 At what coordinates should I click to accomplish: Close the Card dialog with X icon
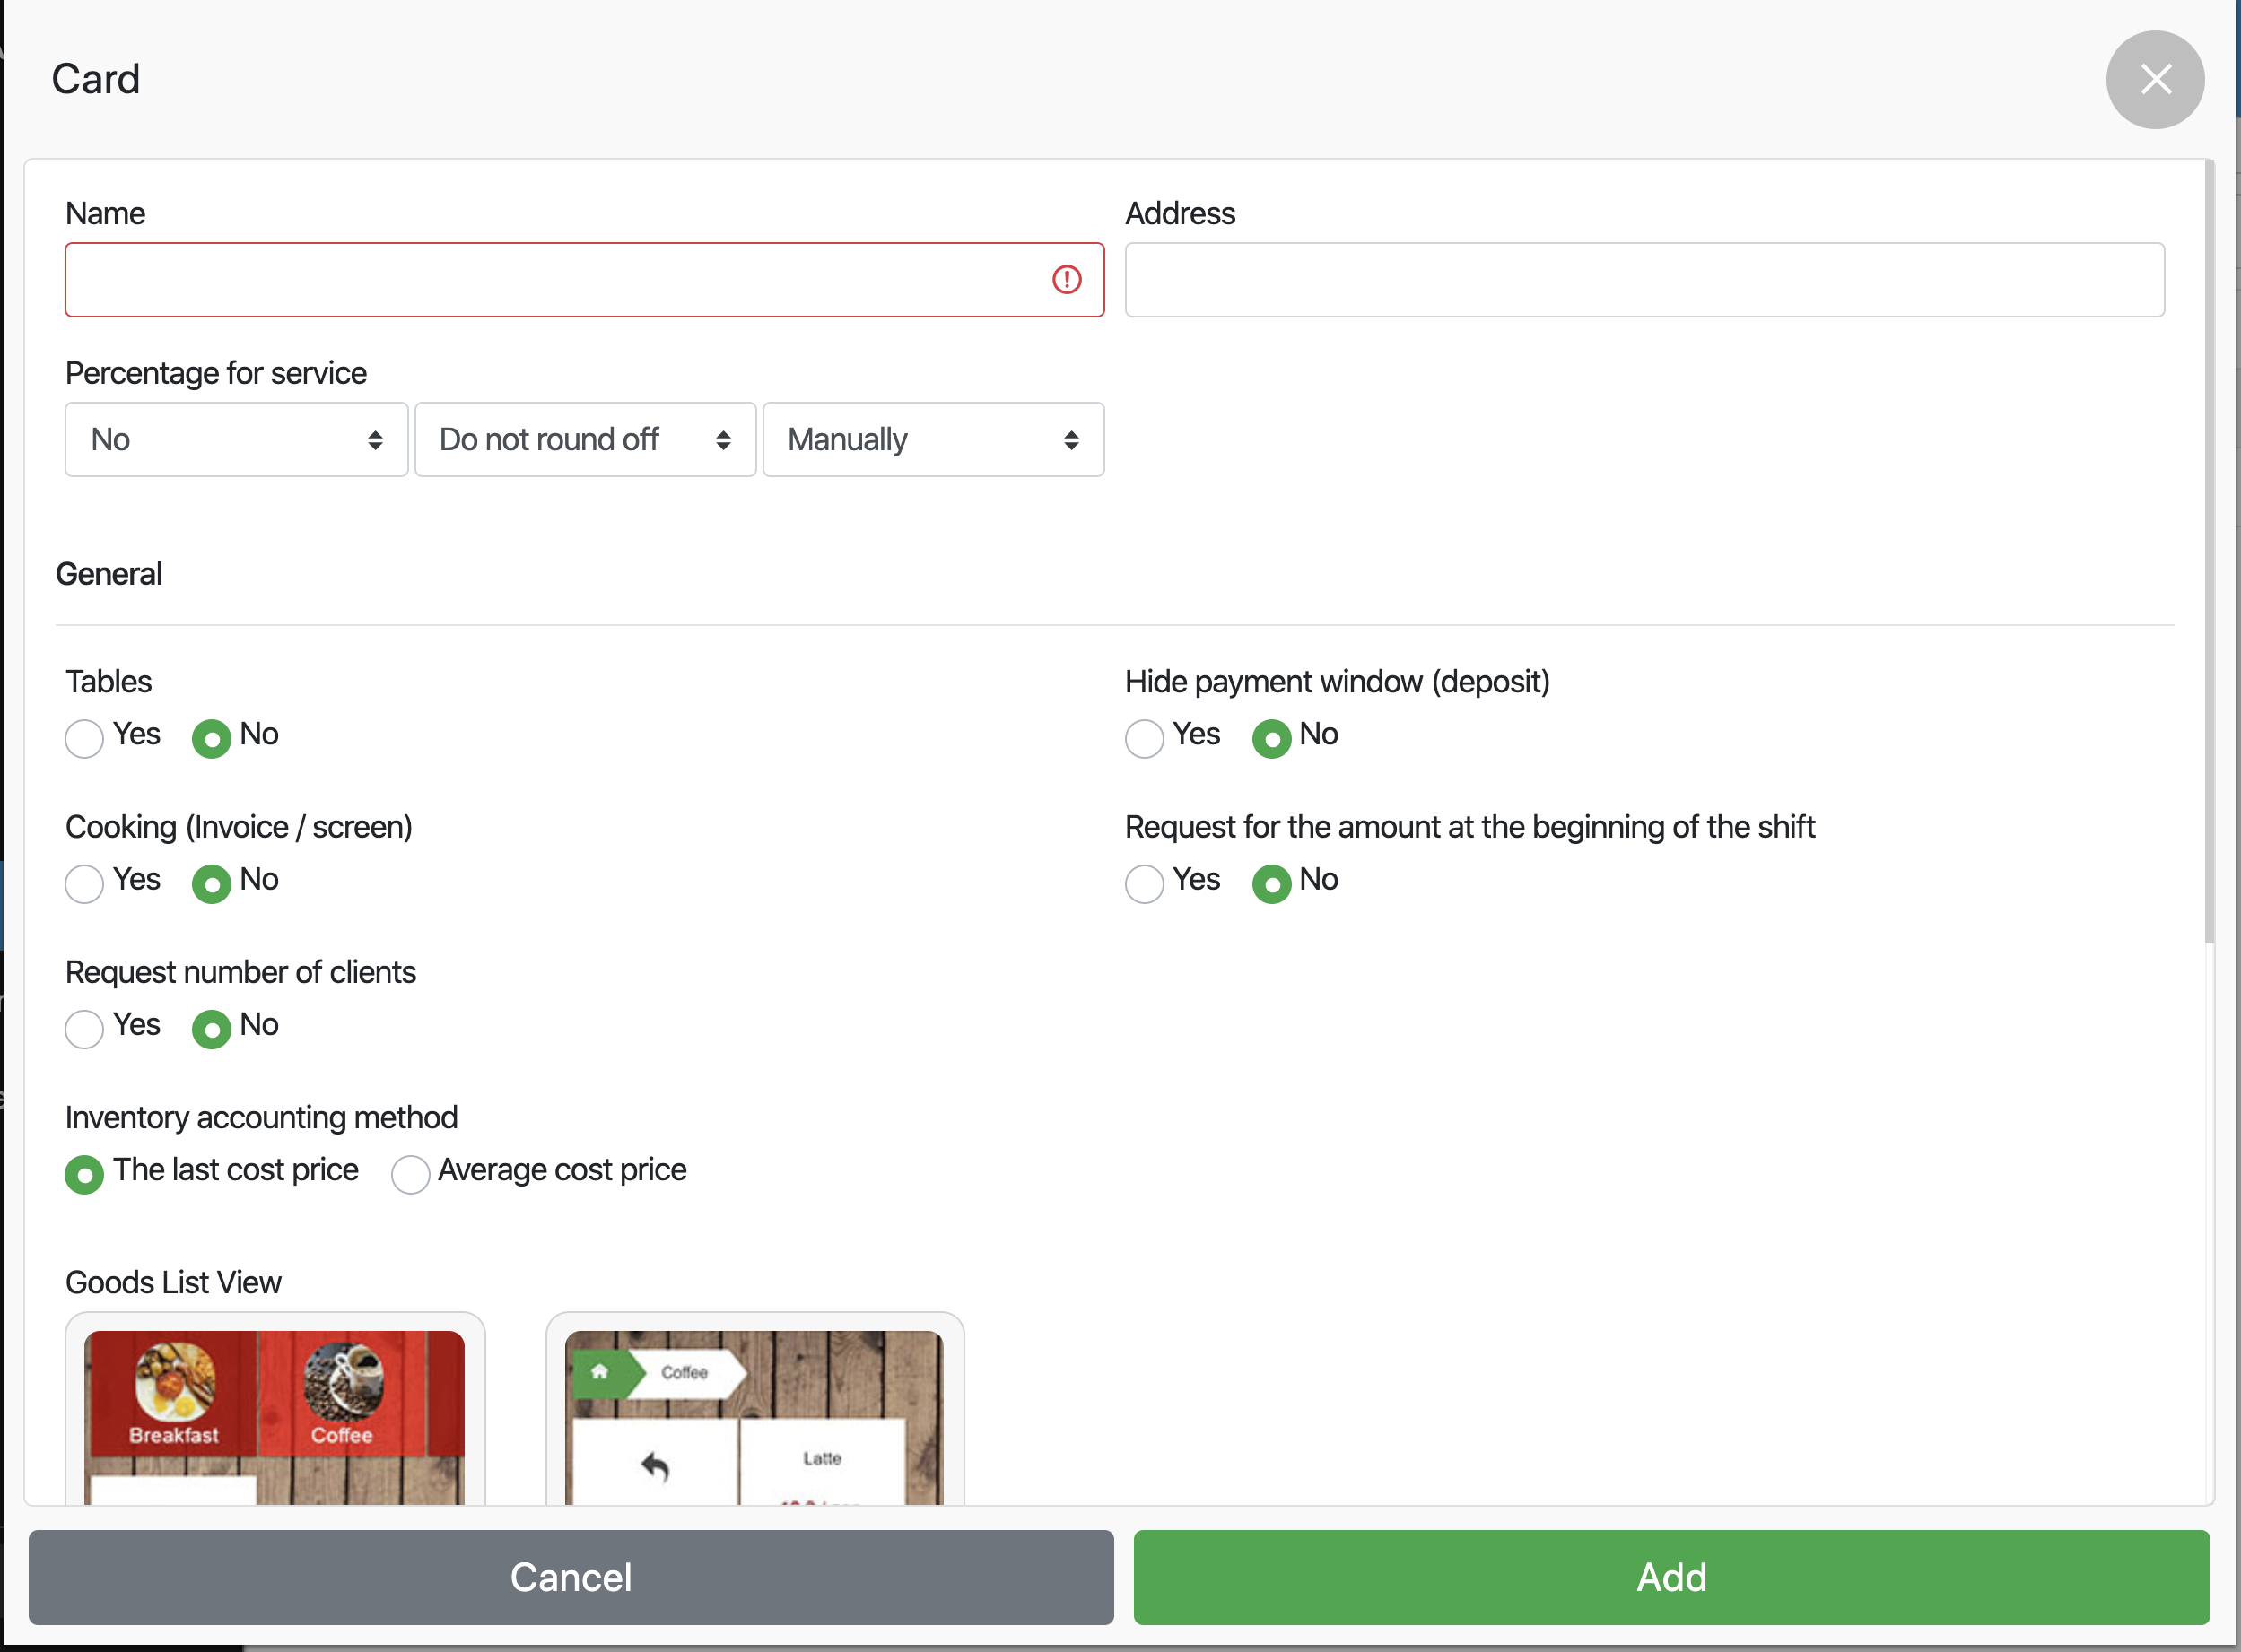click(2154, 79)
